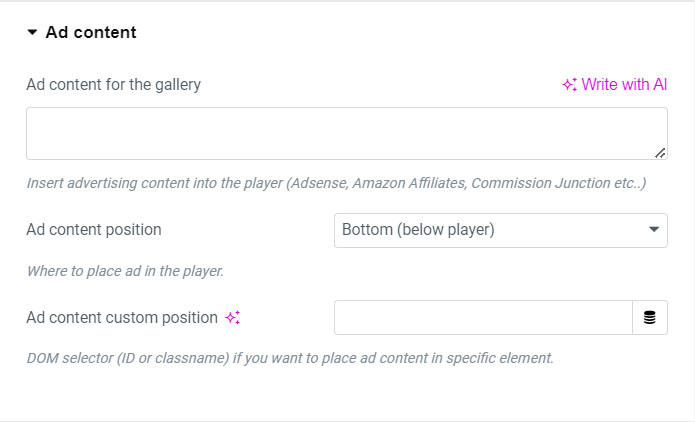Screen dimensions: 695x422
Task: Open dynamic tags database icon
Action: 650,318
